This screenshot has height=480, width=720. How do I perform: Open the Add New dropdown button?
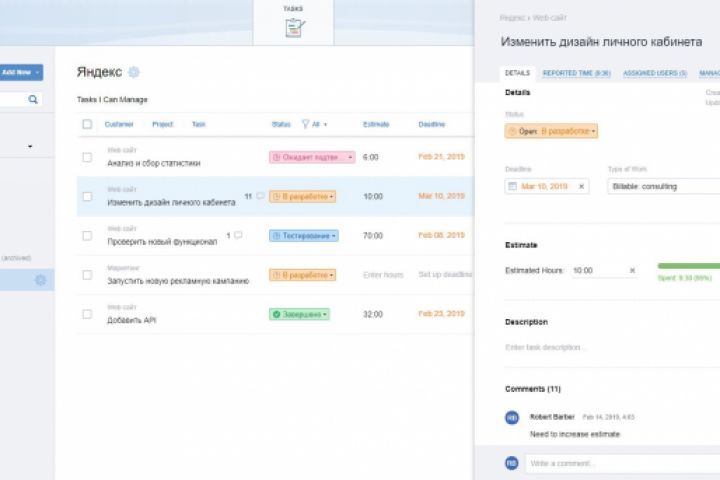21,72
